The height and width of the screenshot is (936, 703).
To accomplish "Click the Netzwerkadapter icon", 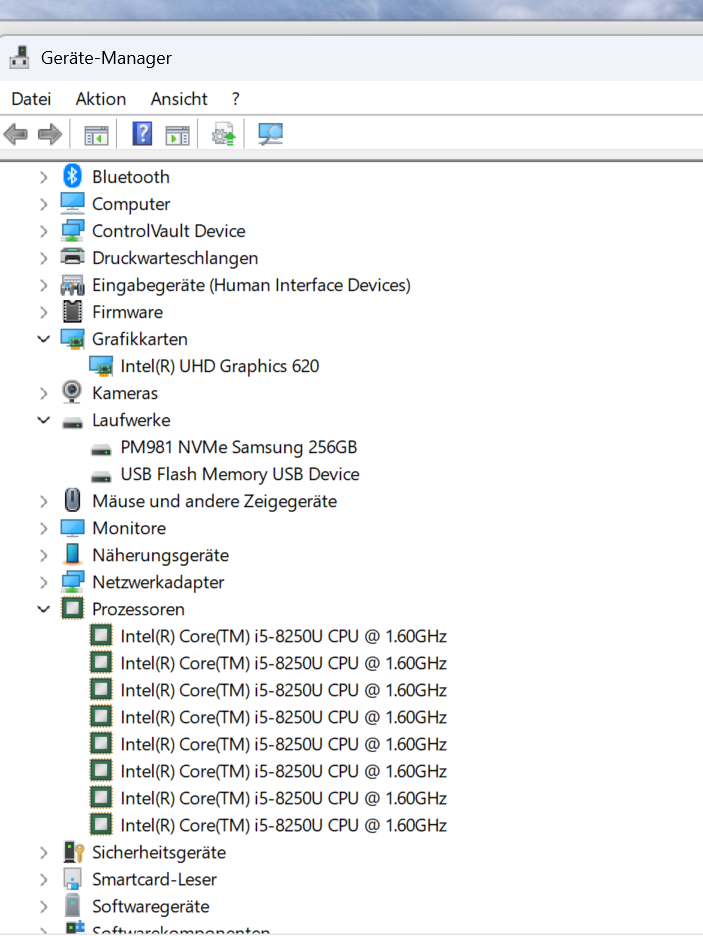I will click(x=72, y=581).
